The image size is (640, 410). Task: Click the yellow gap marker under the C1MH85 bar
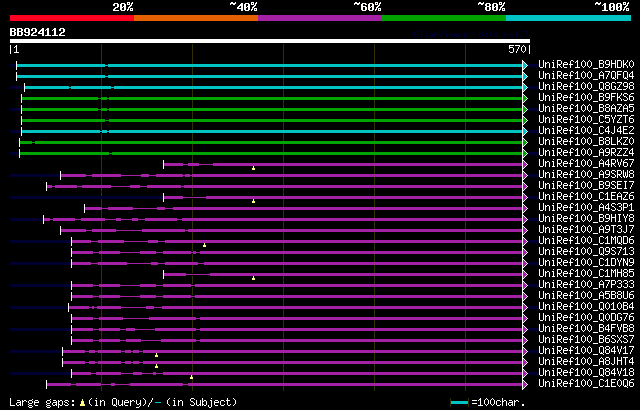[x=253, y=278]
